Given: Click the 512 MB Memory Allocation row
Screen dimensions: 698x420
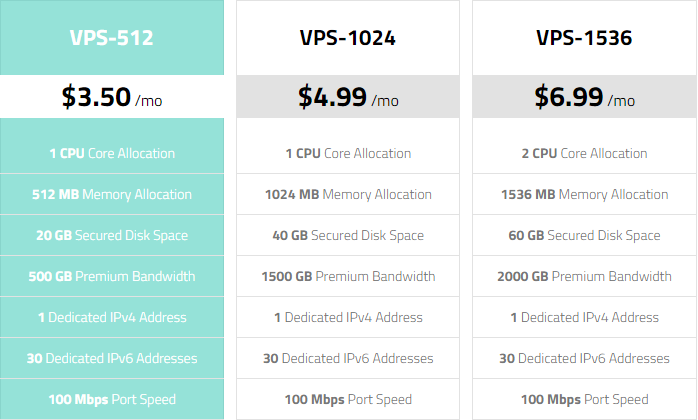Looking at the screenshot, I should 112,195.
